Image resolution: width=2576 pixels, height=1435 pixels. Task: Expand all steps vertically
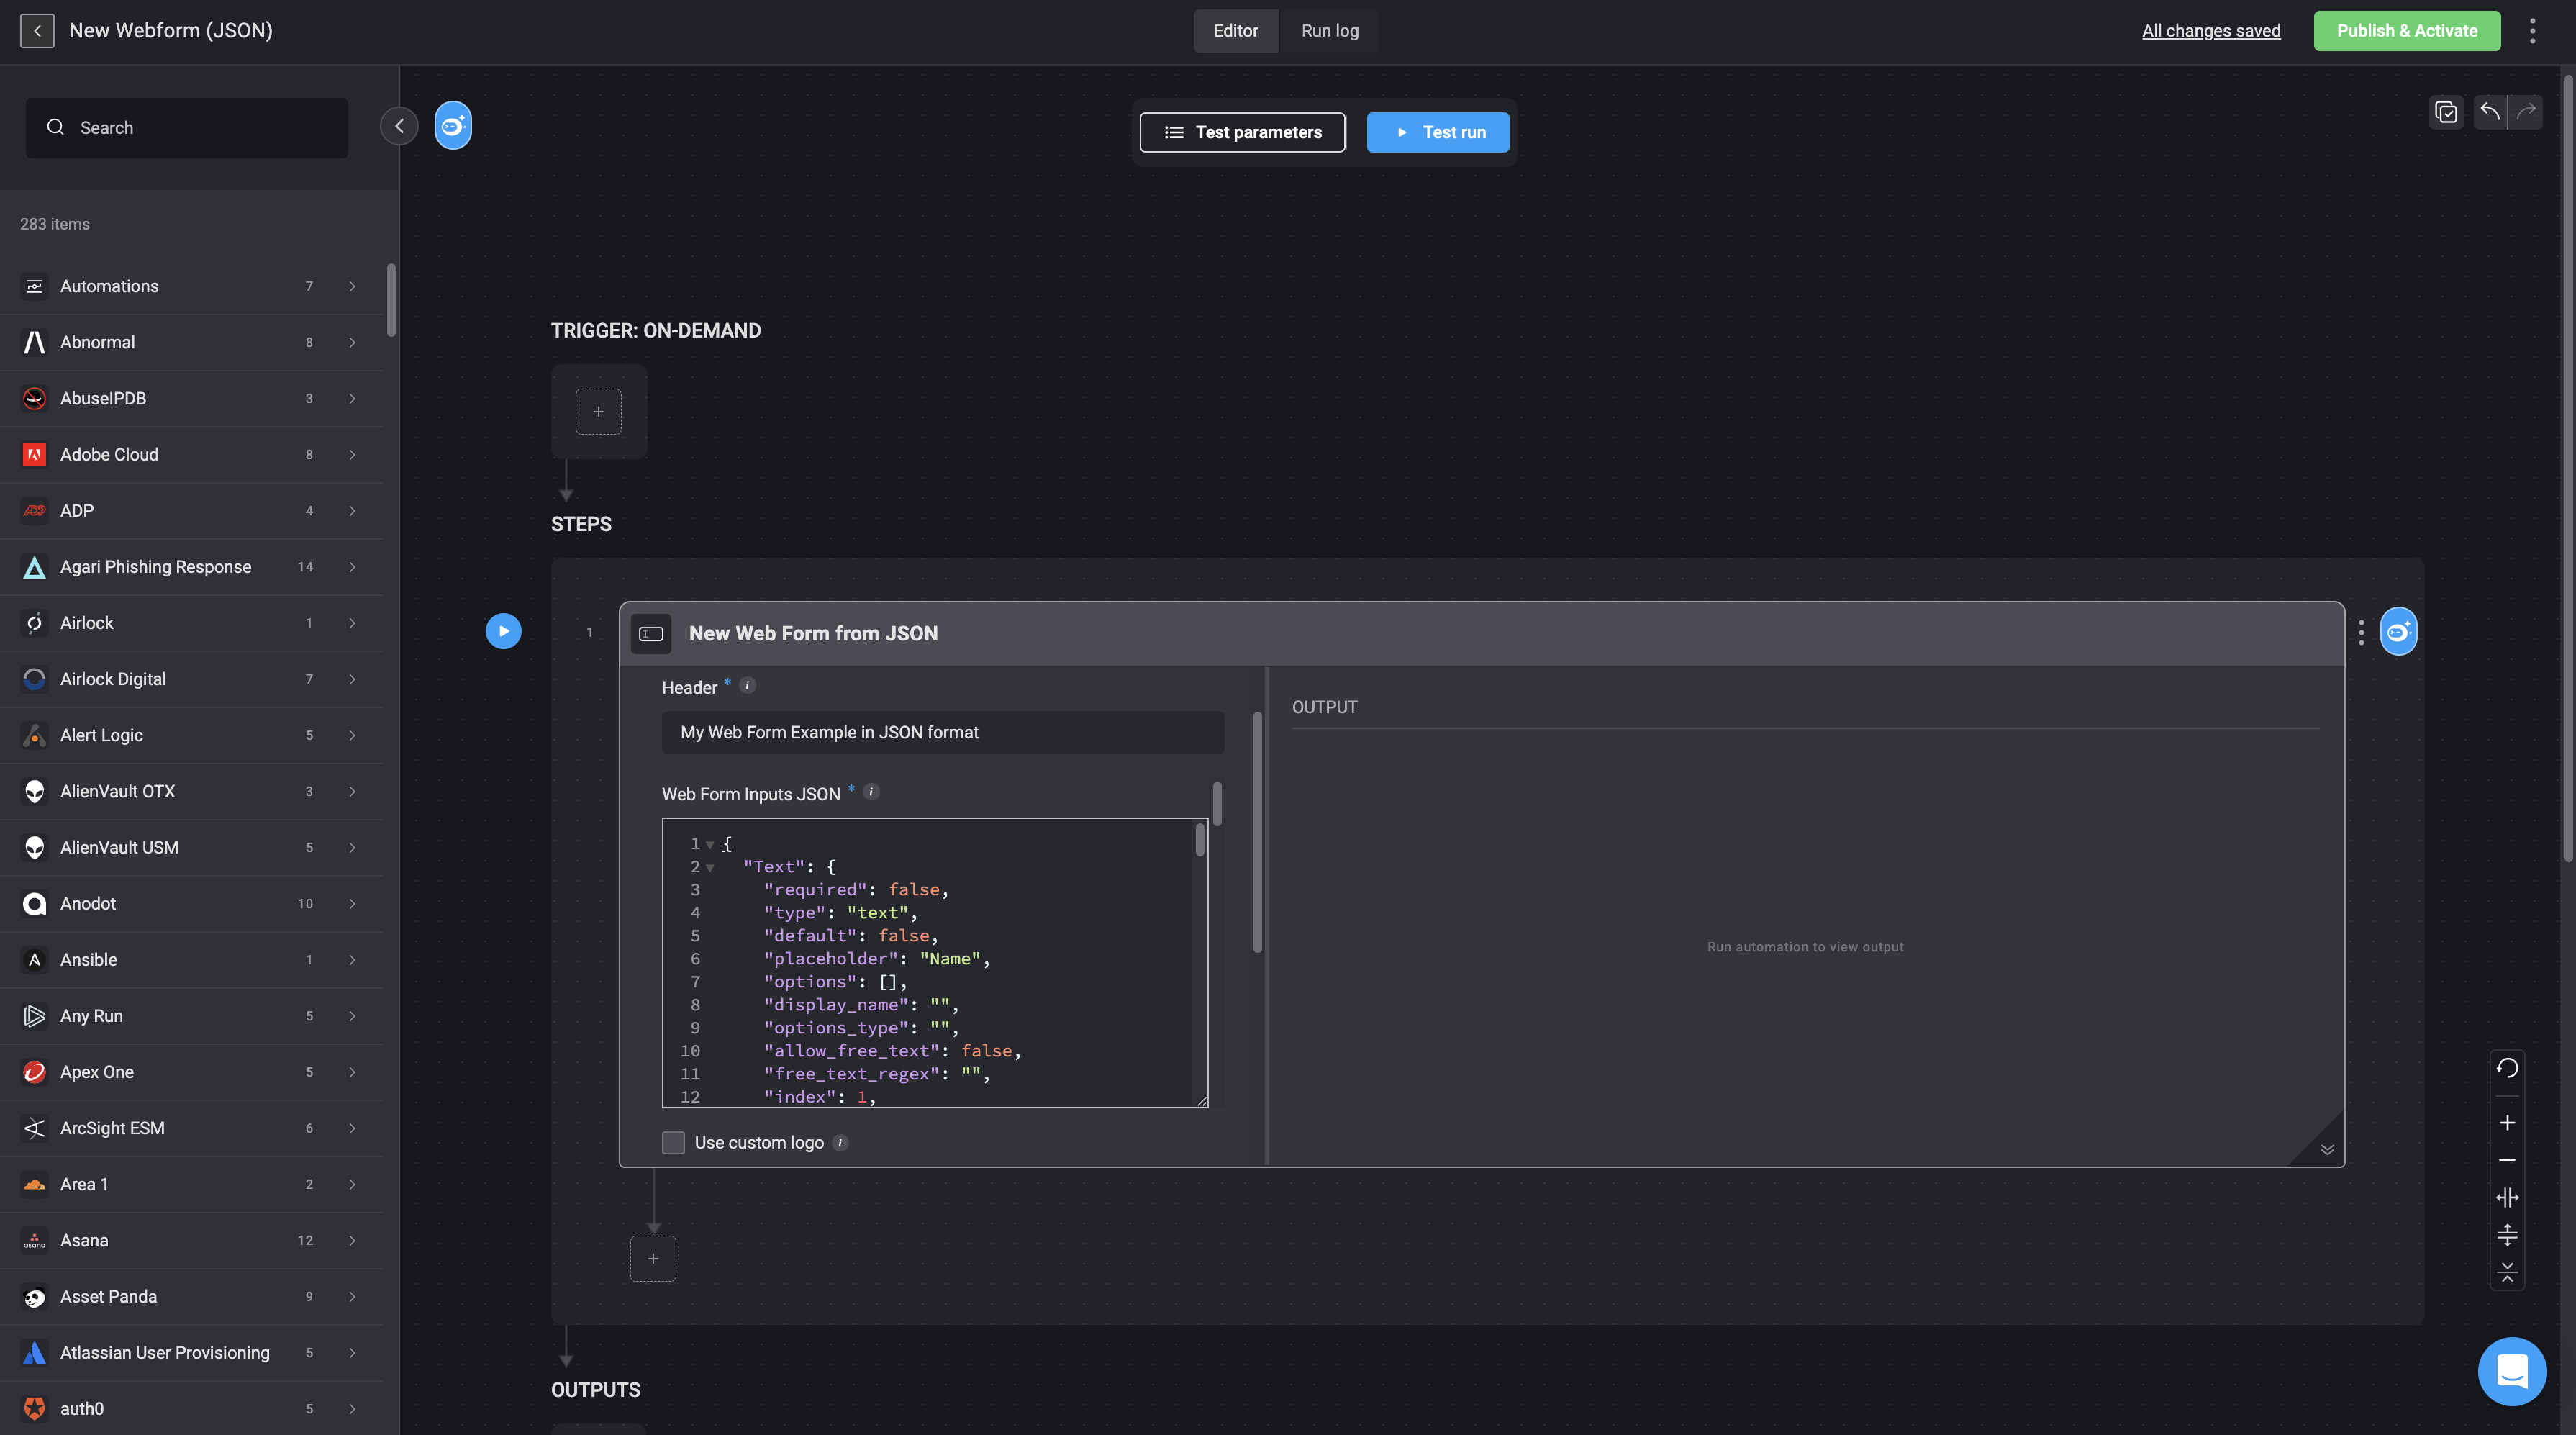(2507, 1235)
